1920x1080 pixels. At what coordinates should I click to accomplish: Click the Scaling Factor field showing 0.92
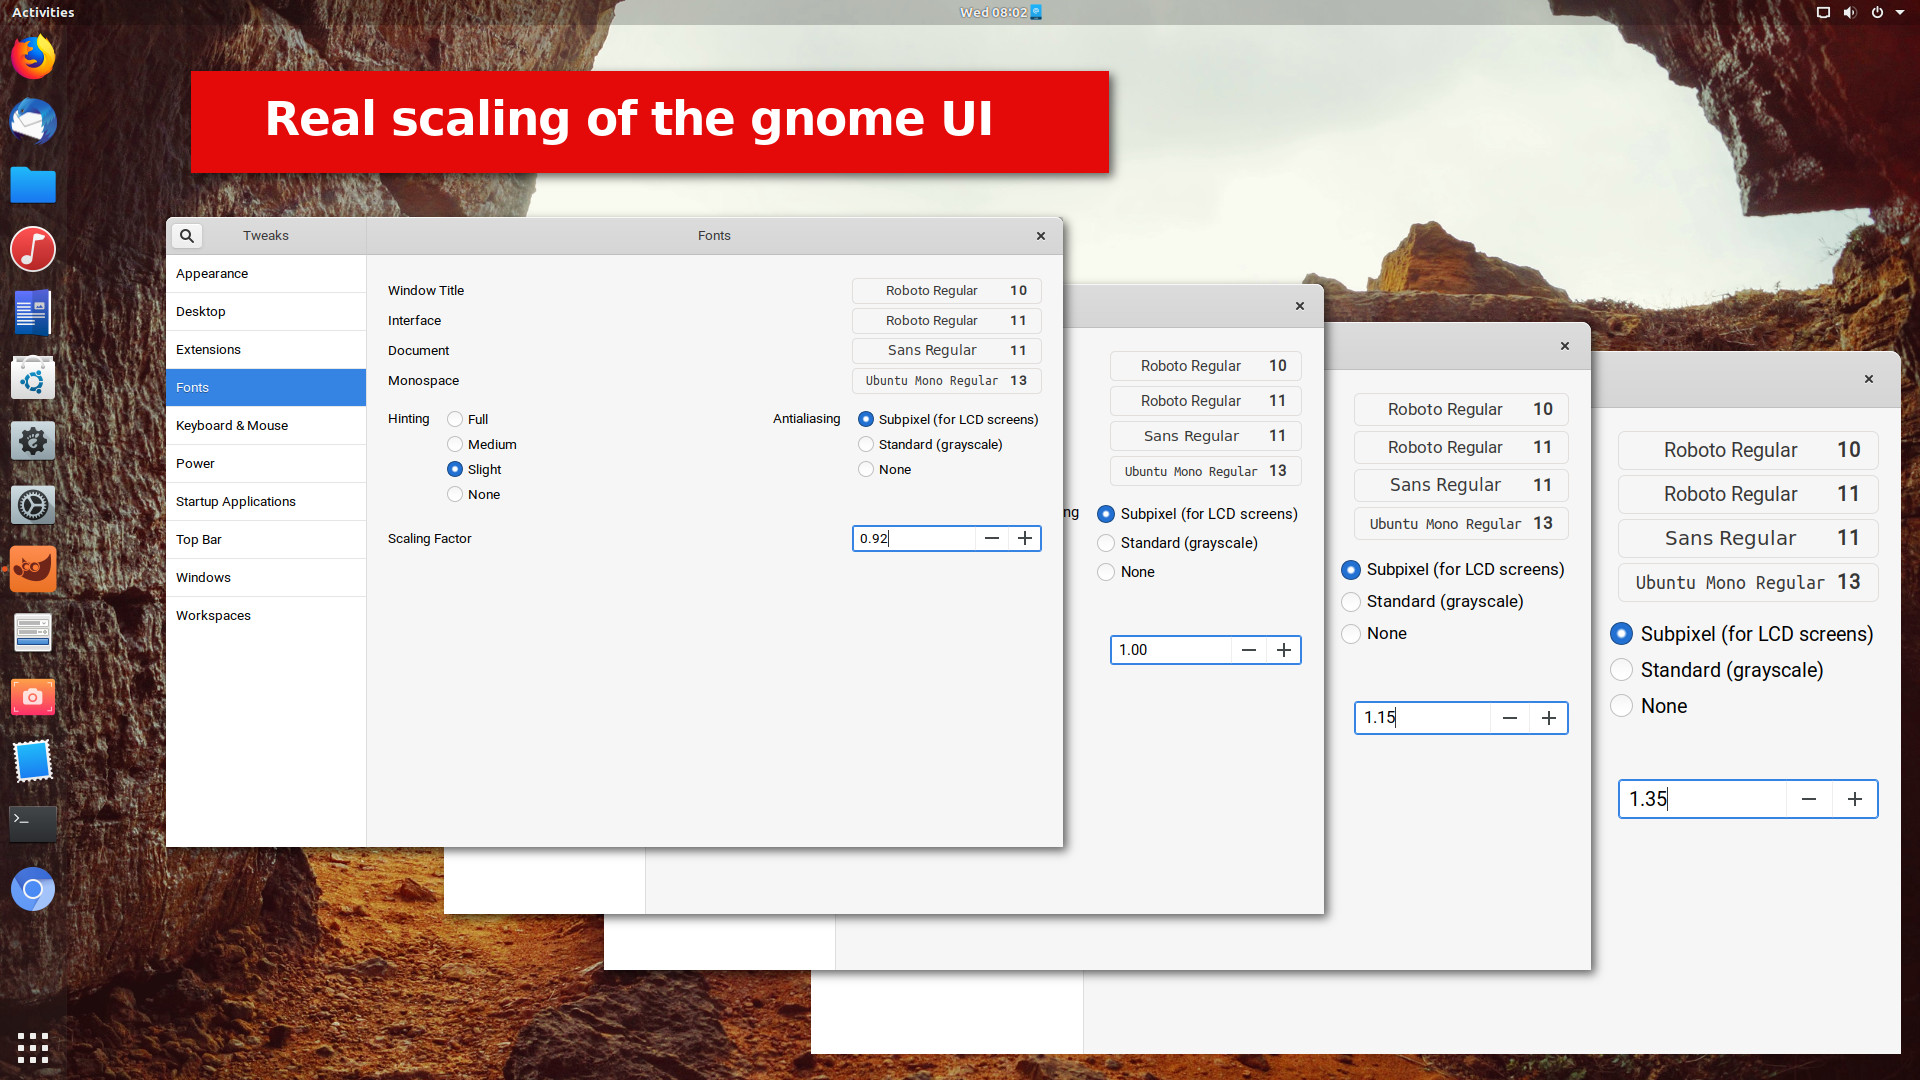tap(914, 539)
